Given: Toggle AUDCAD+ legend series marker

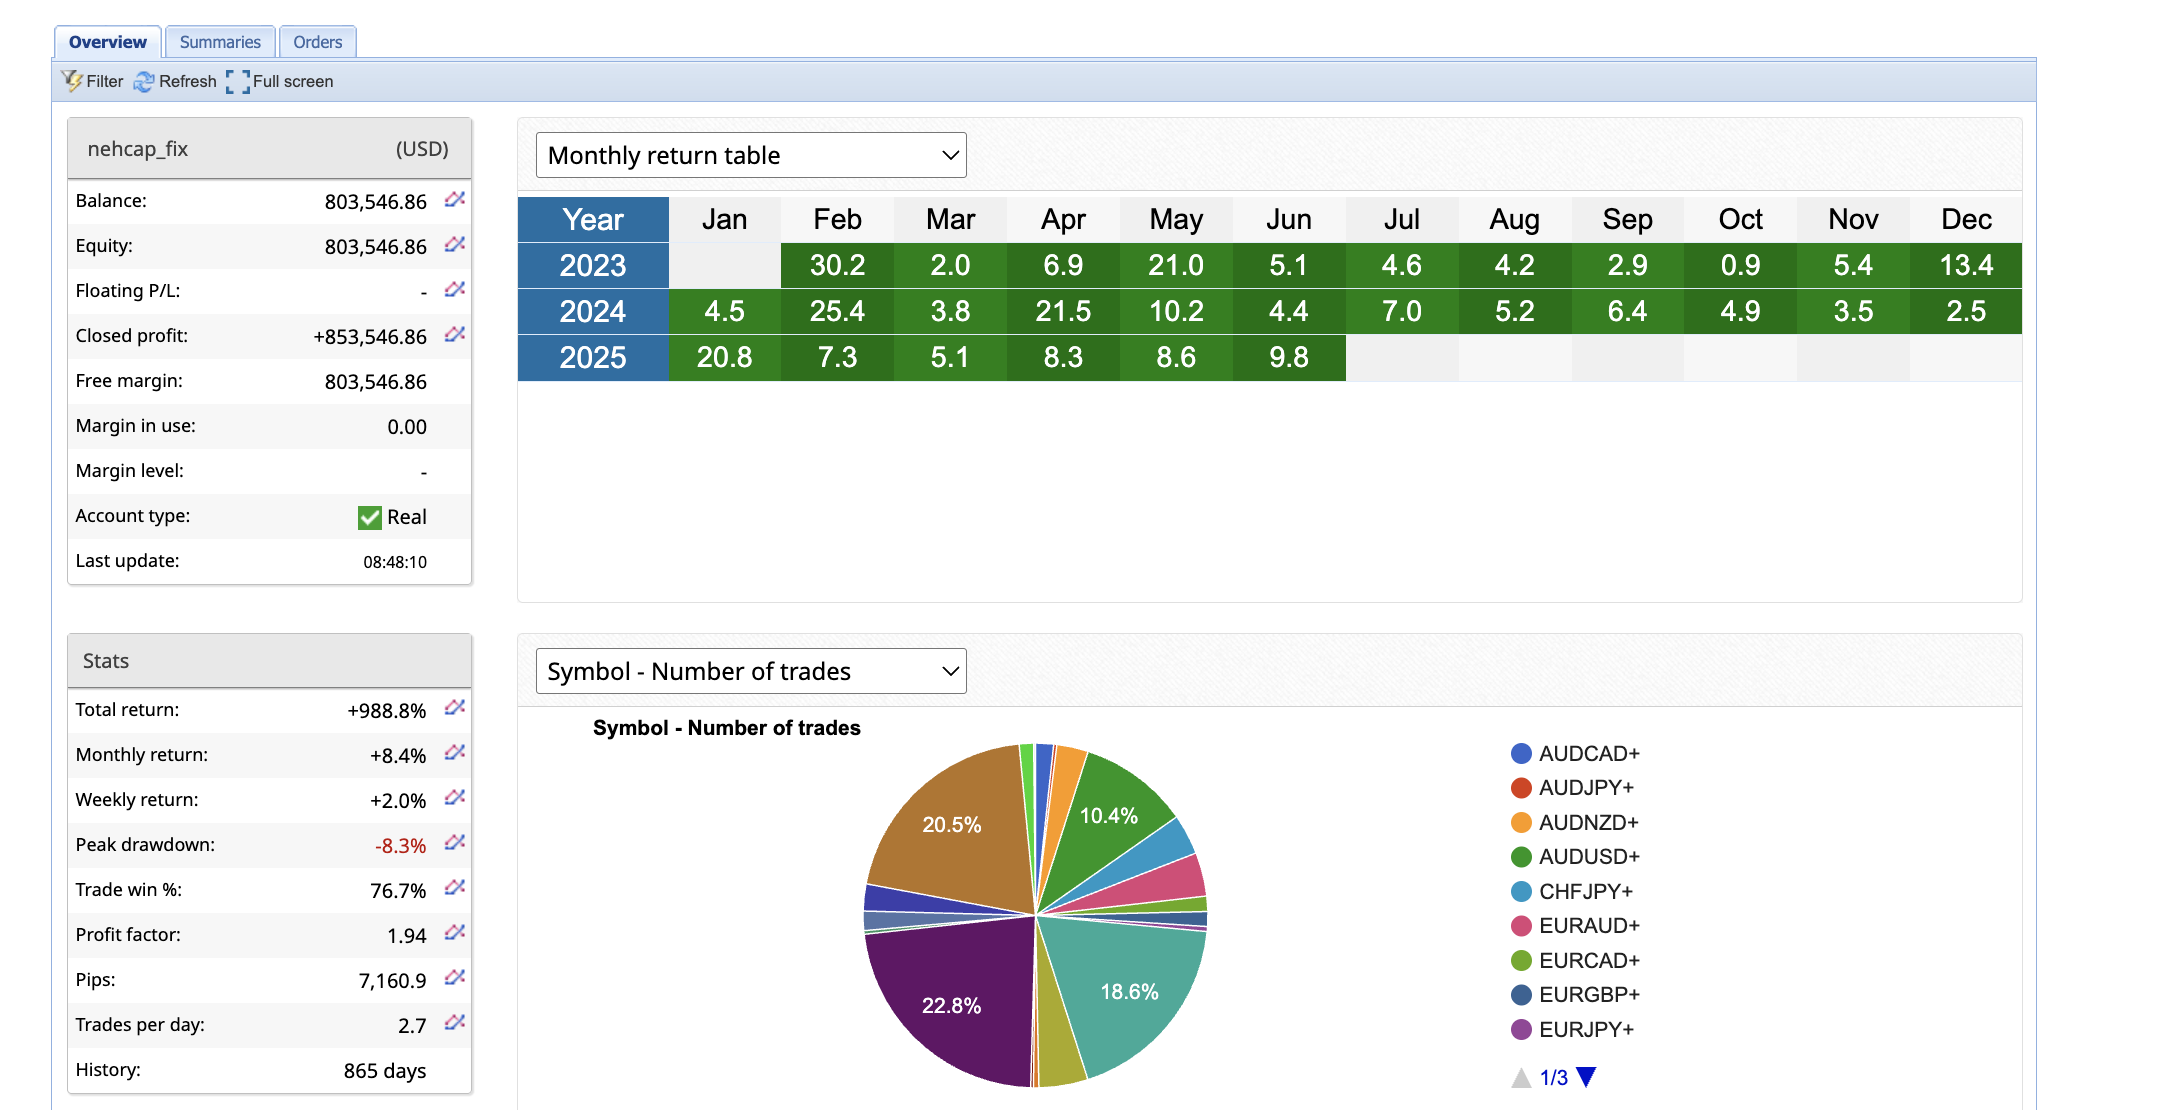Looking at the screenshot, I should coord(1521,754).
